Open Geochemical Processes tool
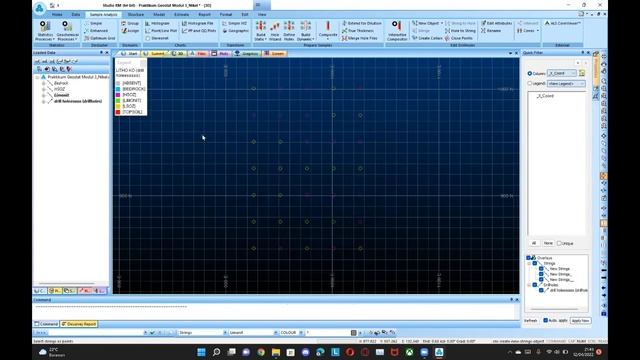This screenshot has height=360, width=640. pyautogui.click(x=67, y=31)
